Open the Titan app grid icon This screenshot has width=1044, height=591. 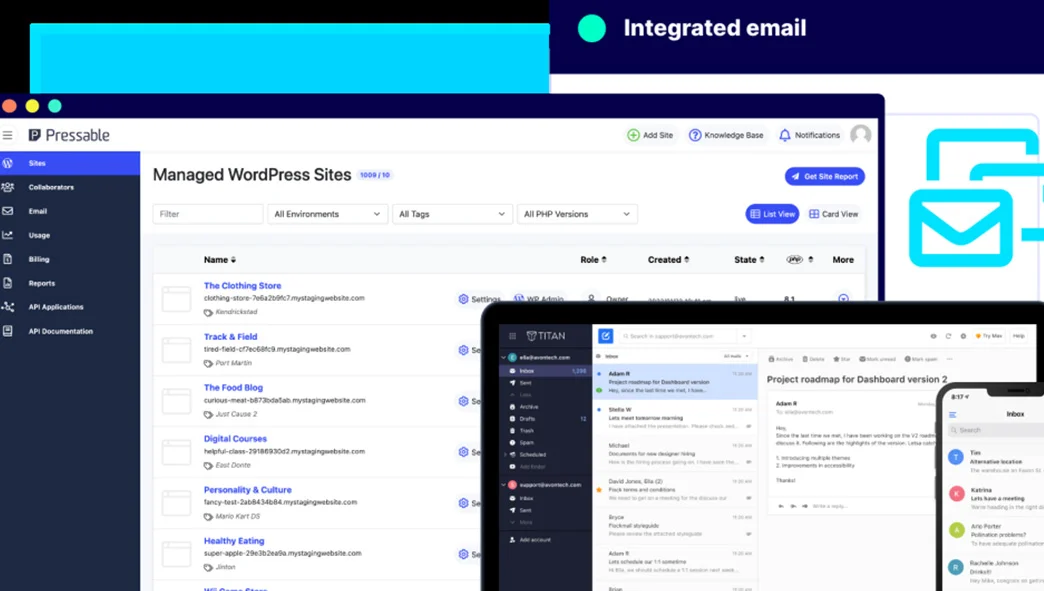tap(512, 336)
